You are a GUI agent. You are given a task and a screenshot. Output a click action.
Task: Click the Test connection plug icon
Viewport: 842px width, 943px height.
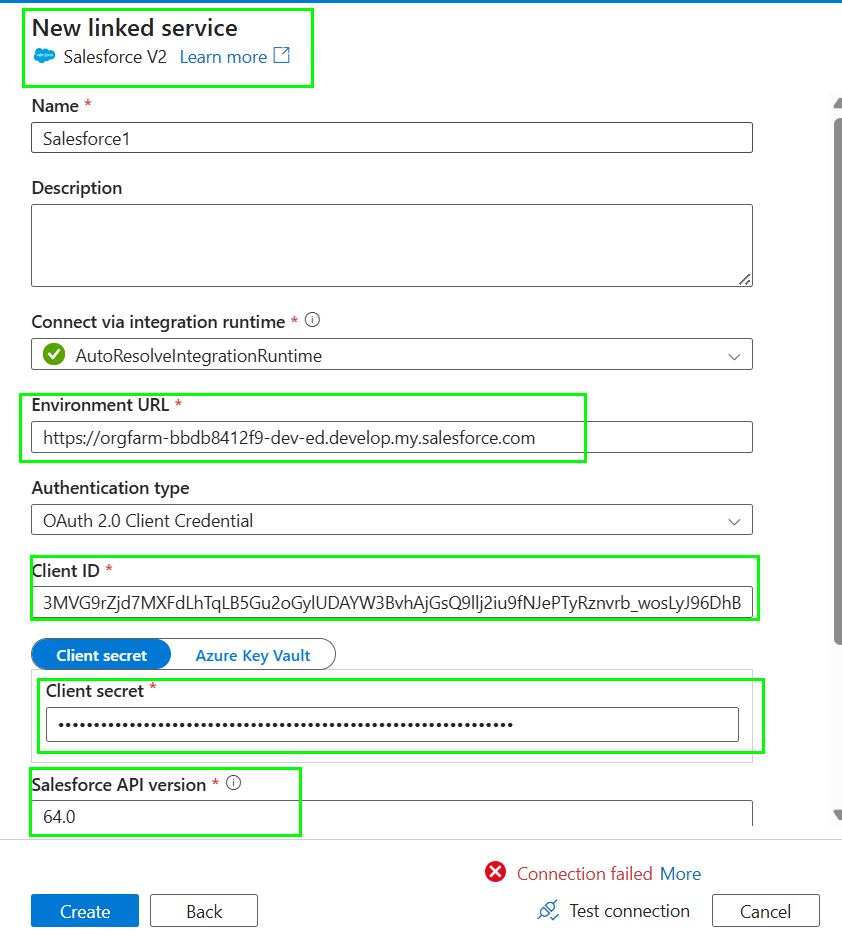click(x=548, y=911)
